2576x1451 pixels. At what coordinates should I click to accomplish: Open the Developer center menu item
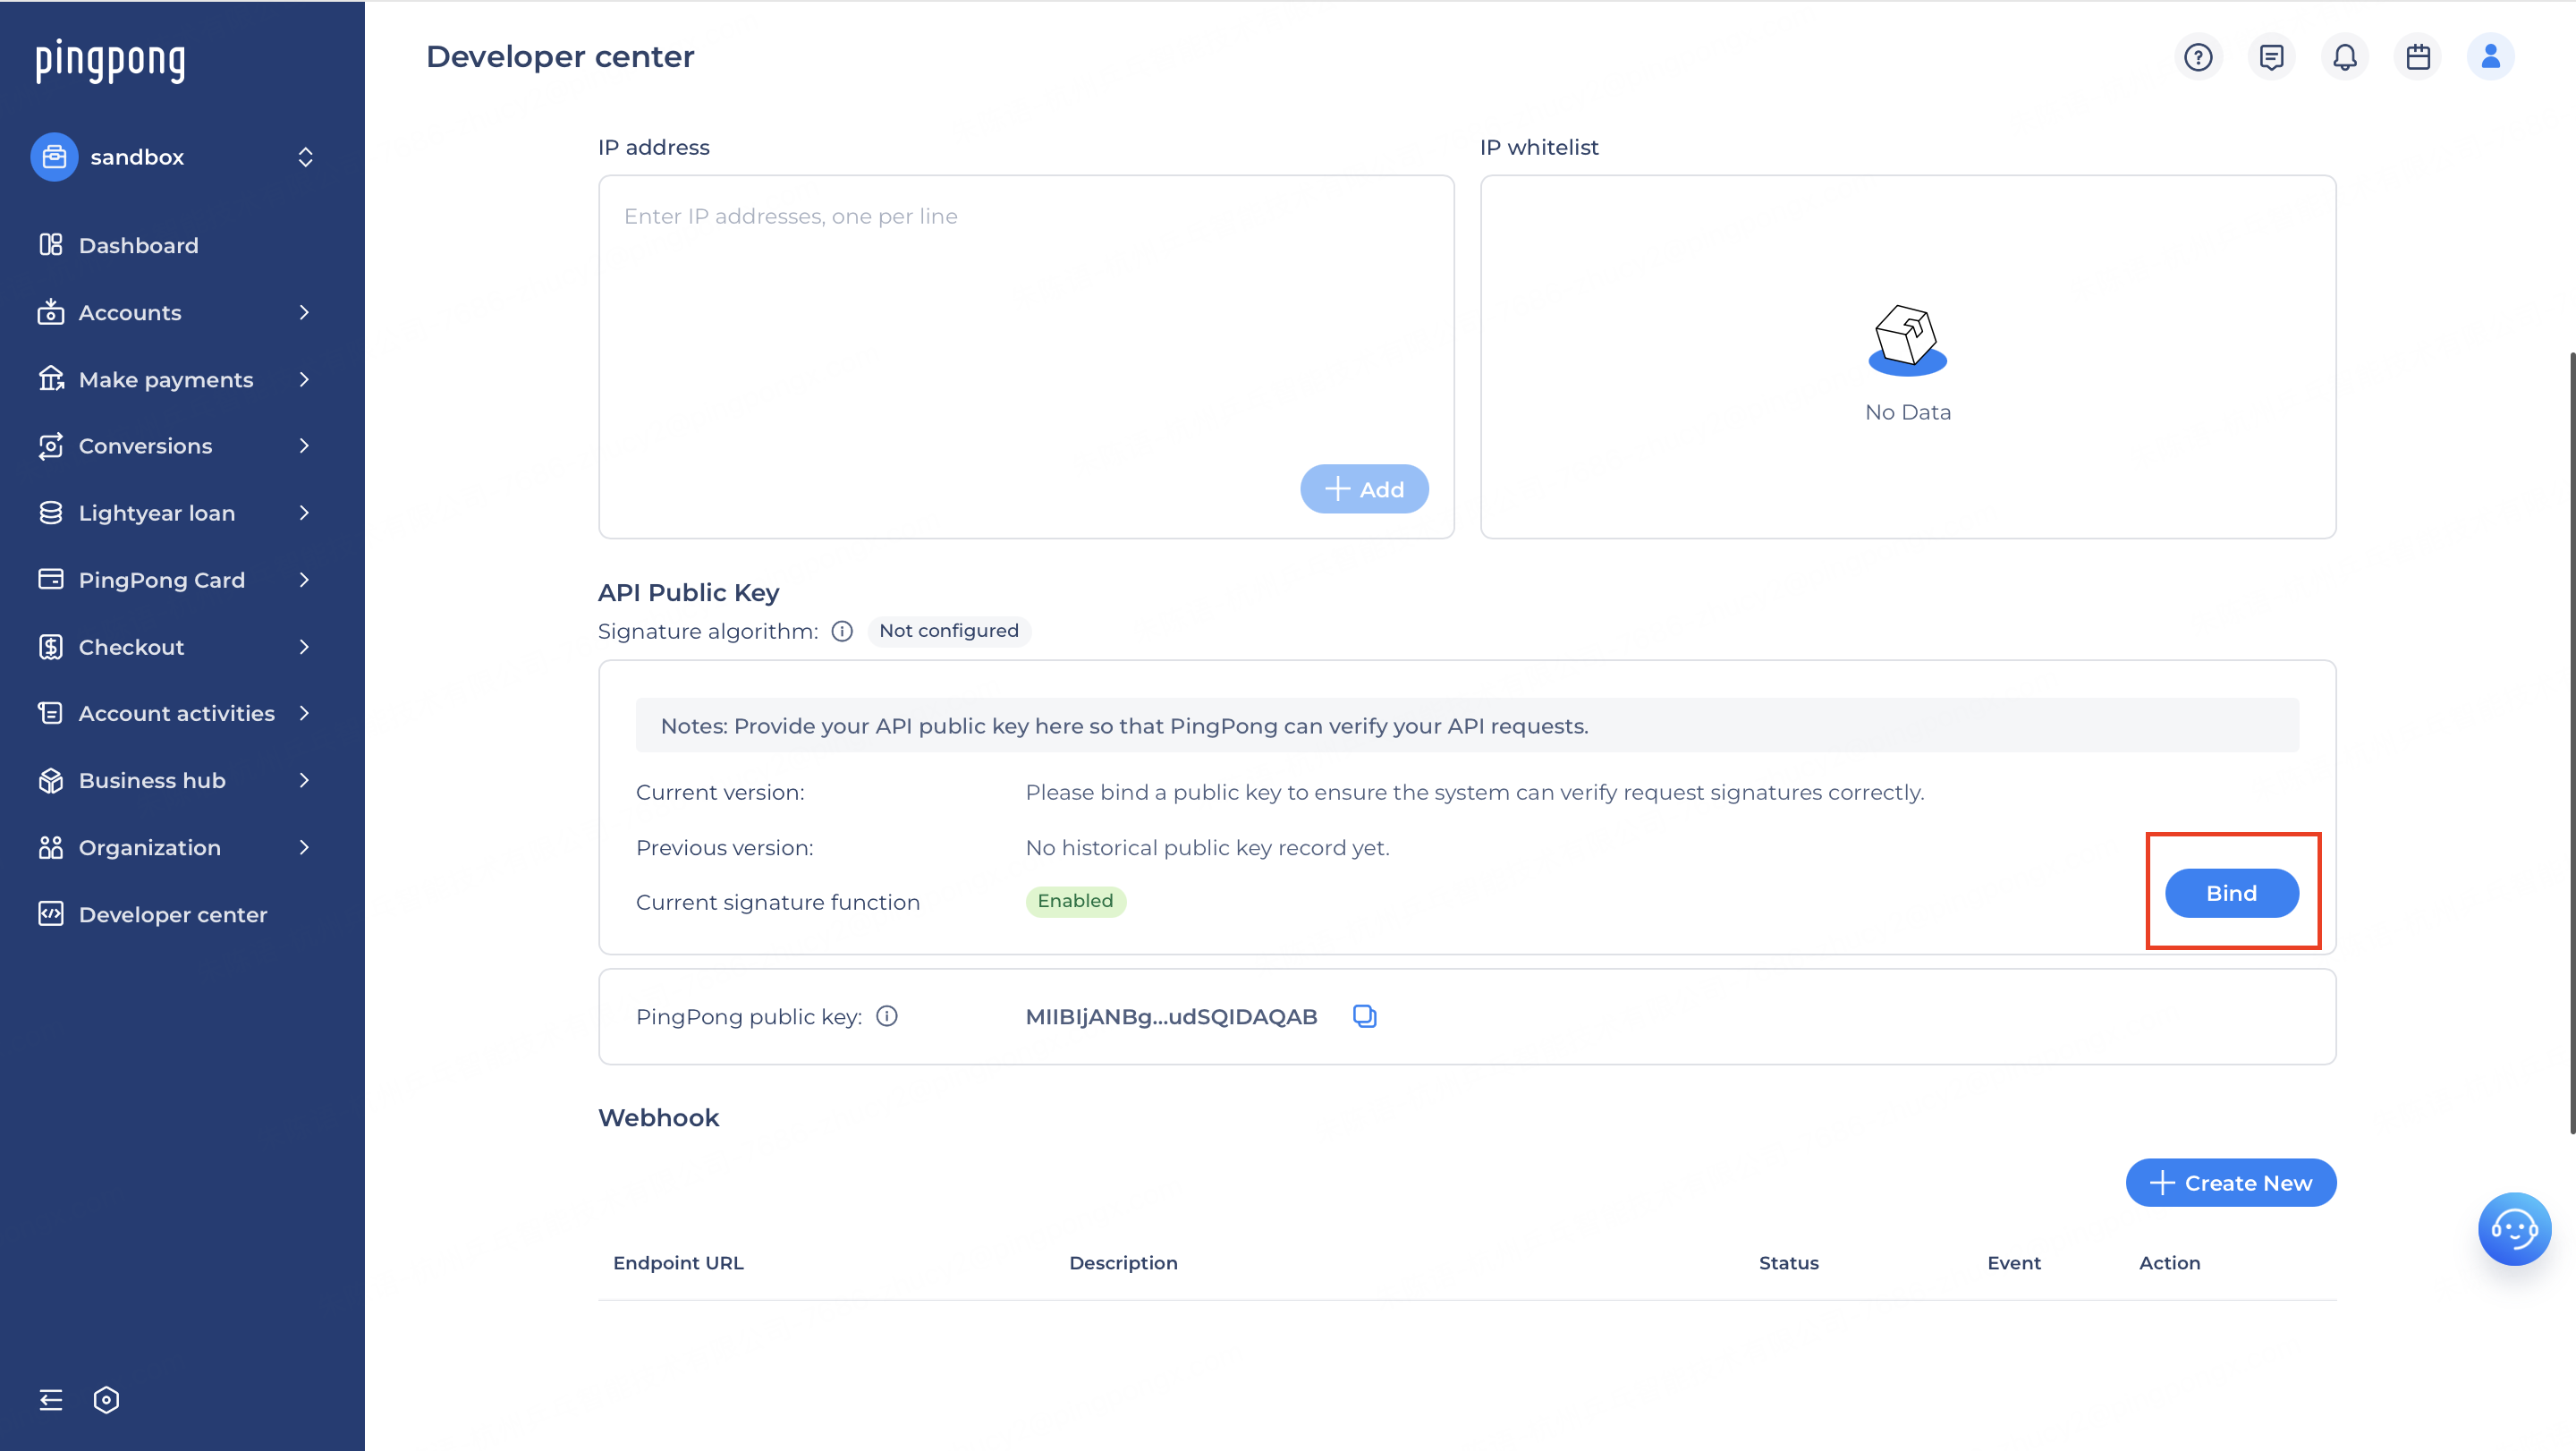(173, 915)
